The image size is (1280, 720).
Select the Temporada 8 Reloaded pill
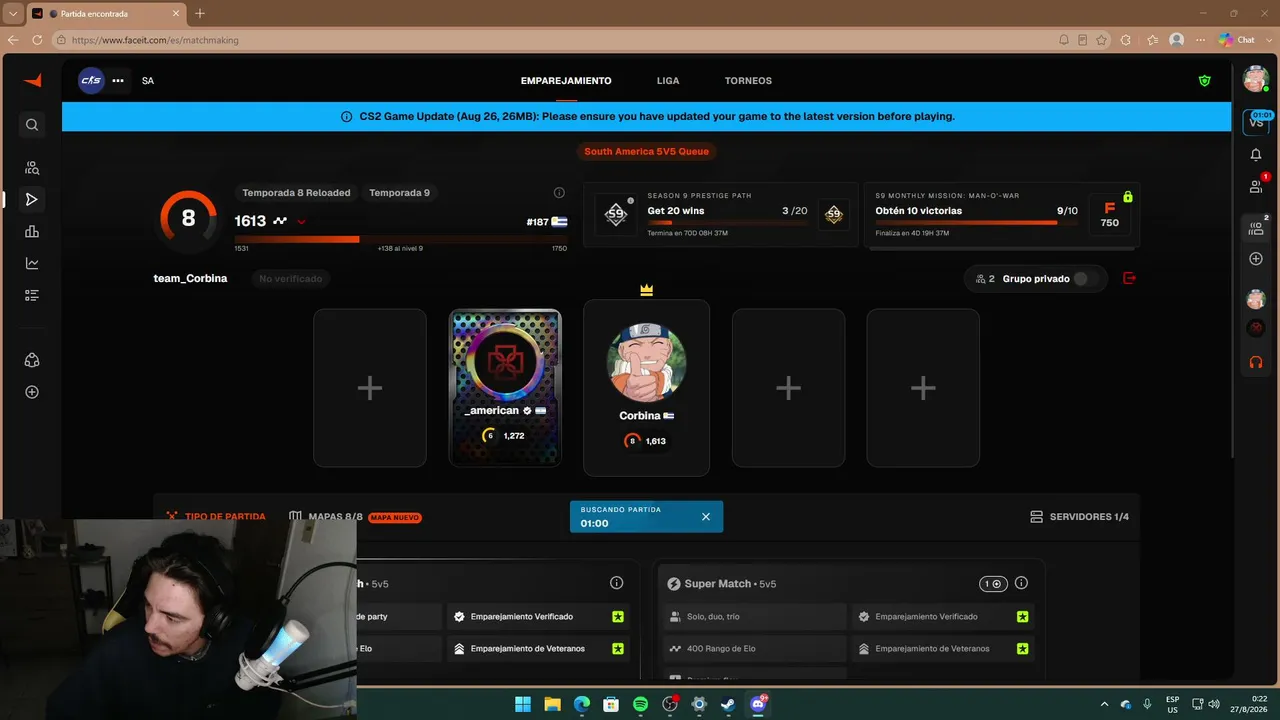(296, 193)
